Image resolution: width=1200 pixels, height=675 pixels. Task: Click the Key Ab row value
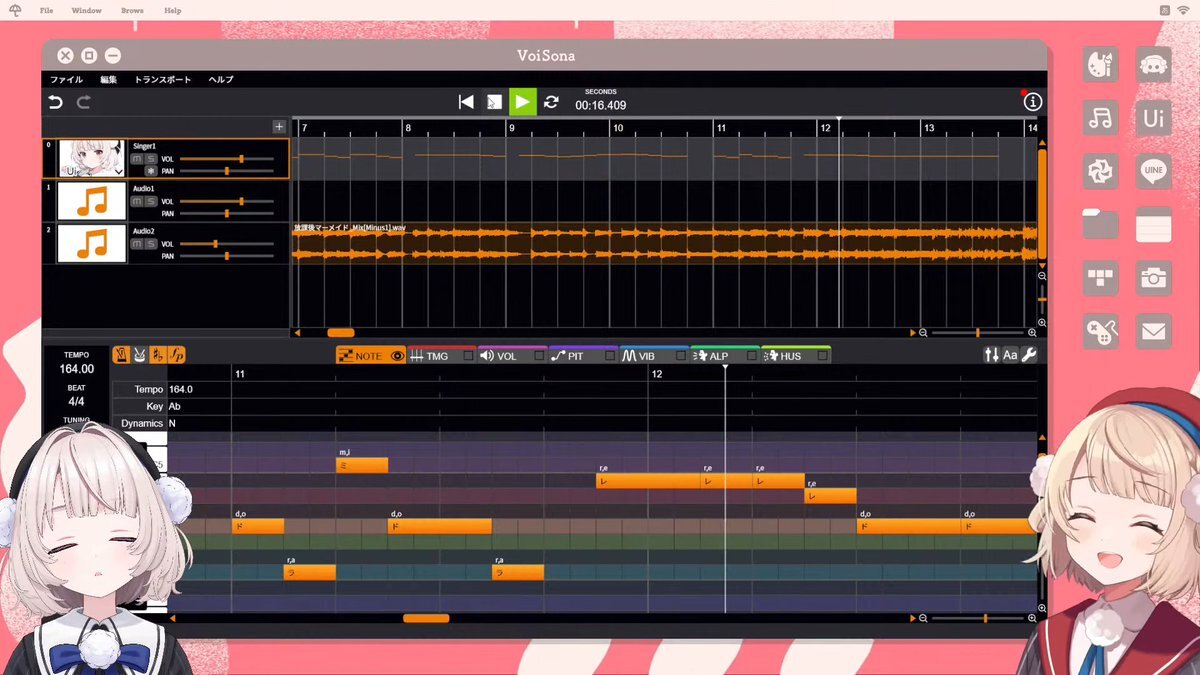(x=175, y=406)
